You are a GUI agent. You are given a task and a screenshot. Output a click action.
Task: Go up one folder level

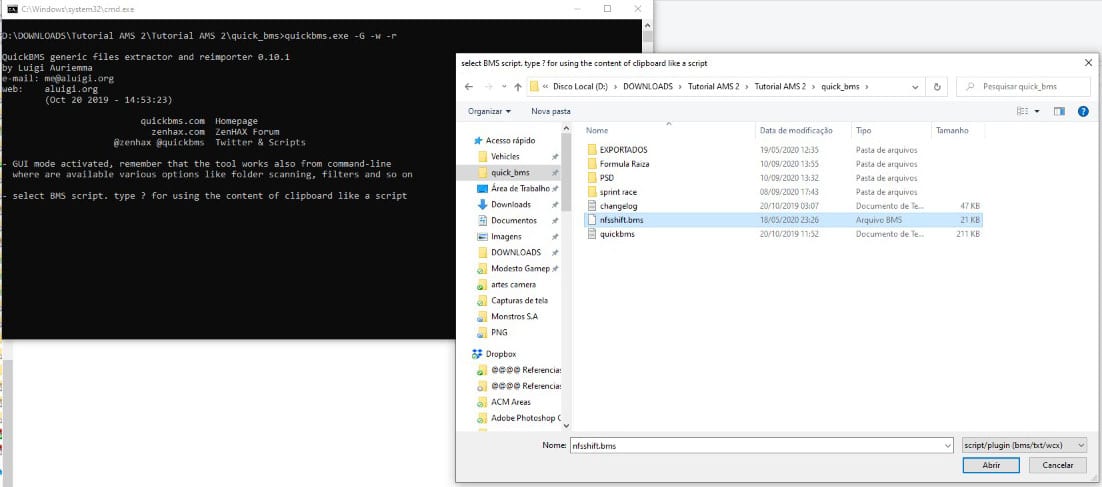point(515,87)
